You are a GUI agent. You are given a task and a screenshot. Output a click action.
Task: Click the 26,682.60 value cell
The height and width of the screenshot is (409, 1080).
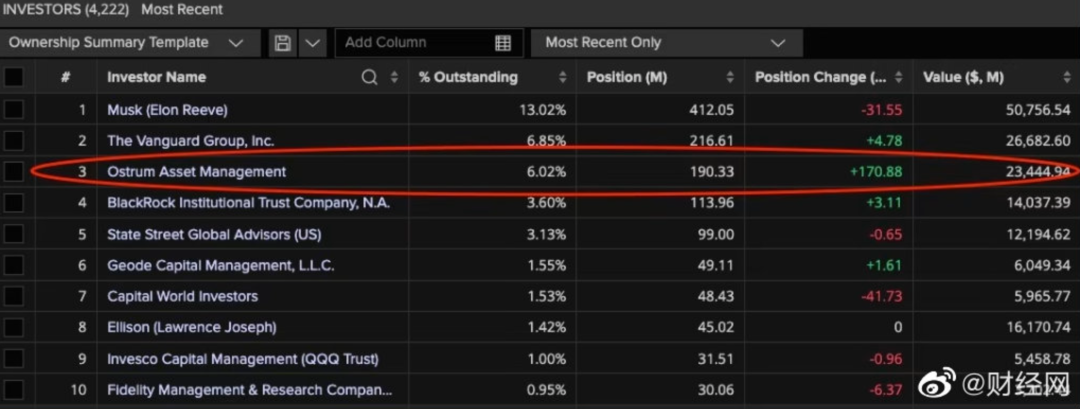coord(1037,140)
